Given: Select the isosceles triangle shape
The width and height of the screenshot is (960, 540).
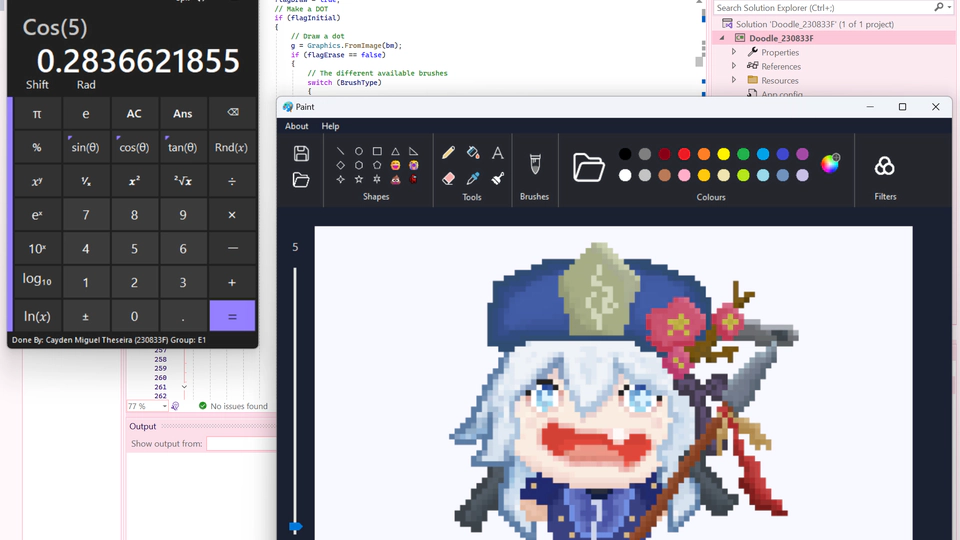Looking at the screenshot, I should point(396,151).
